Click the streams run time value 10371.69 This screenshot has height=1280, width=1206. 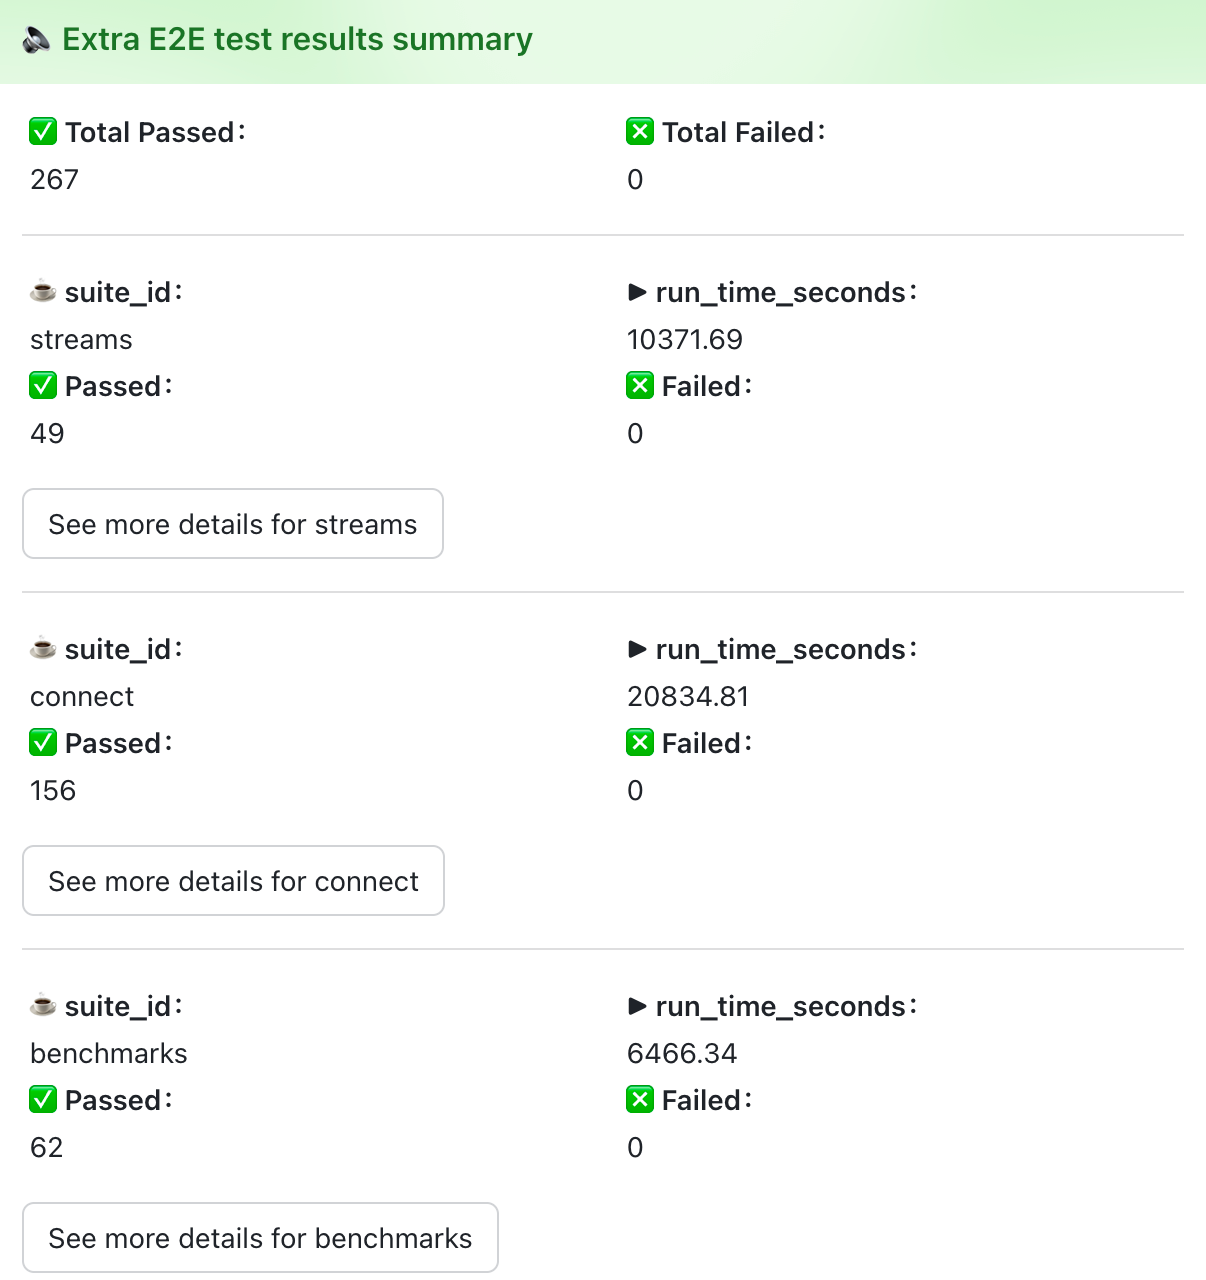[x=685, y=340]
